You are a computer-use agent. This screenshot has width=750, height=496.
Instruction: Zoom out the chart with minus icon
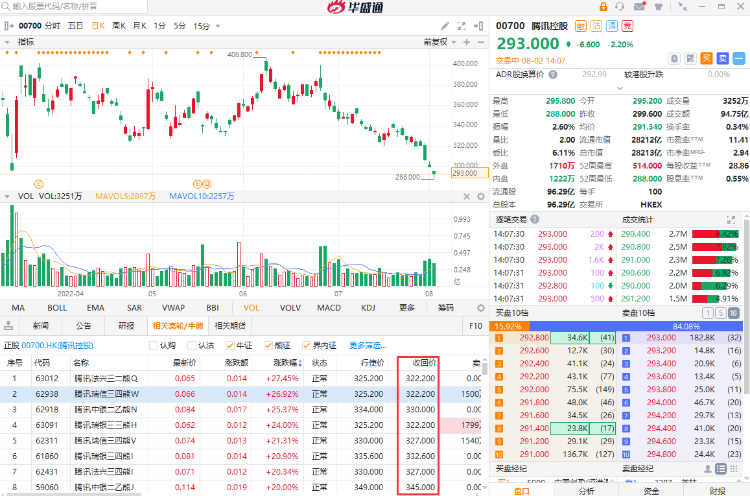point(481,42)
